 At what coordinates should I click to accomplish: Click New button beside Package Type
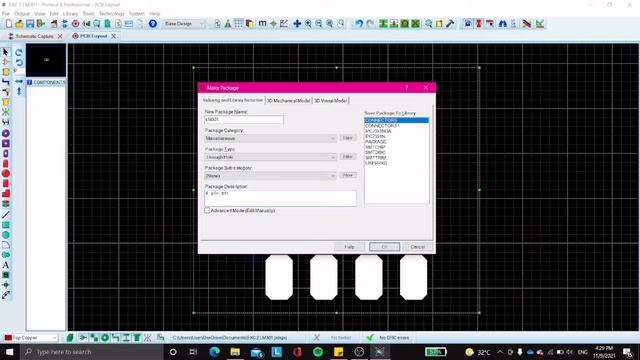[348, 156]
